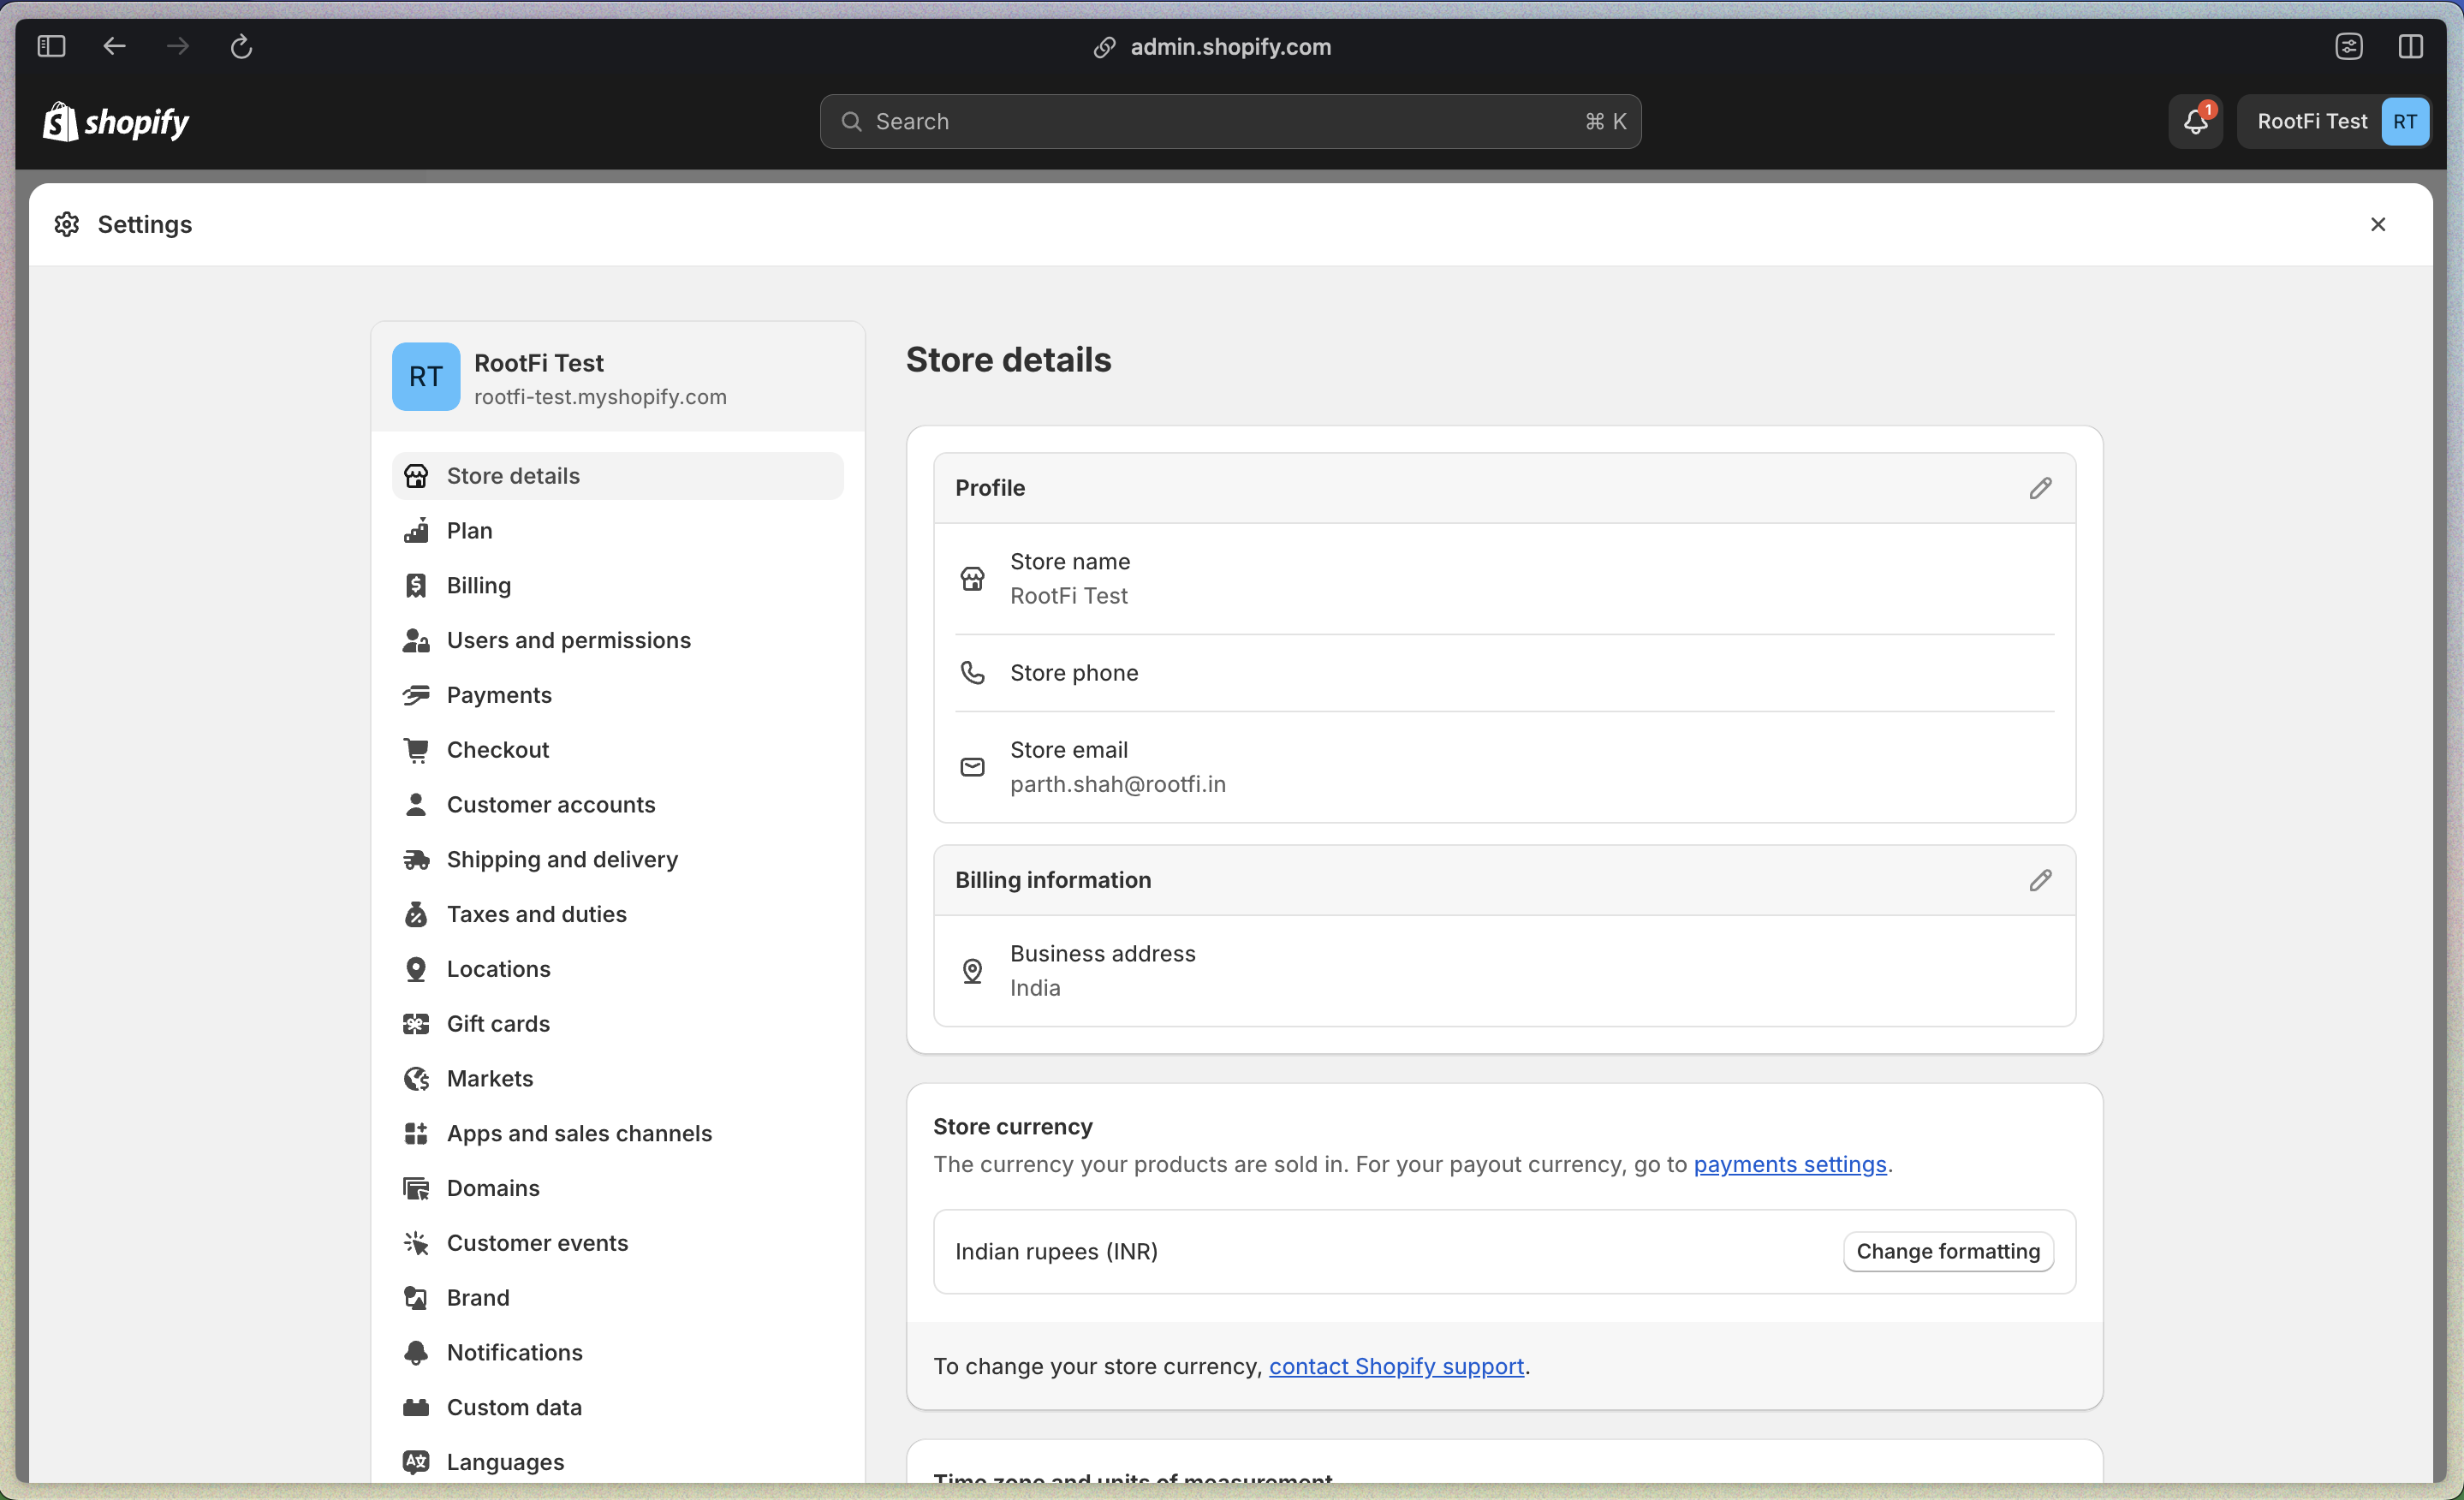This screenshot has width=2464, height=1500.
Task: Click the contact Shopify support link
Action: 1396,1366
